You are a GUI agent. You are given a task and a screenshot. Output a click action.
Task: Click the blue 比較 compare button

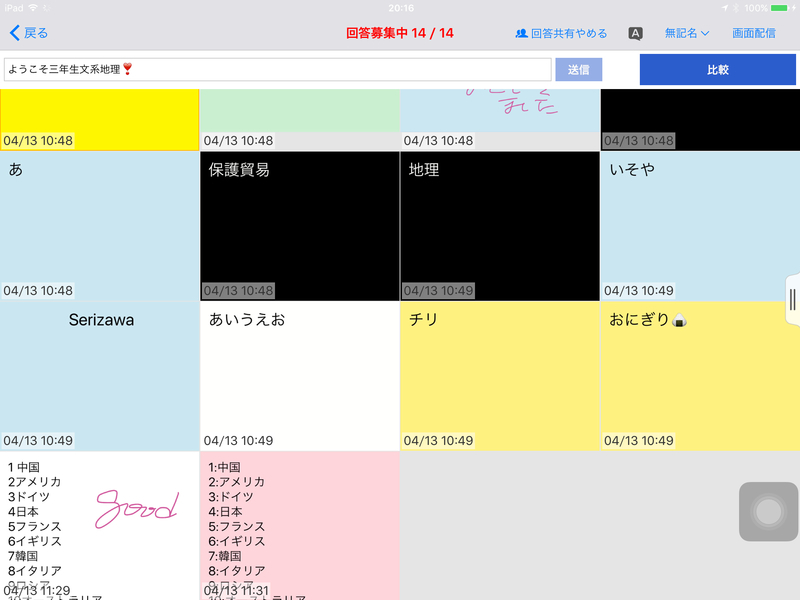[x=717, y=71]
